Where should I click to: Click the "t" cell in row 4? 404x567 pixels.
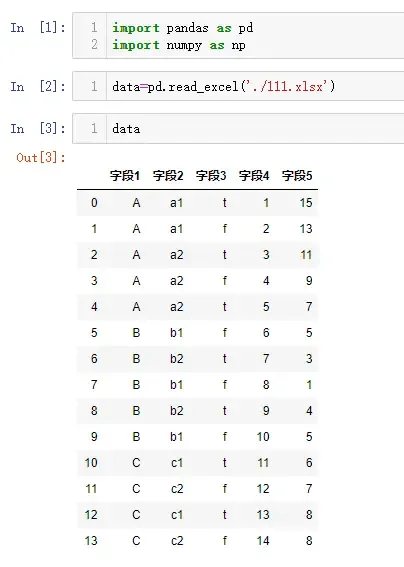pyautogui.click(x=225, y=307)
